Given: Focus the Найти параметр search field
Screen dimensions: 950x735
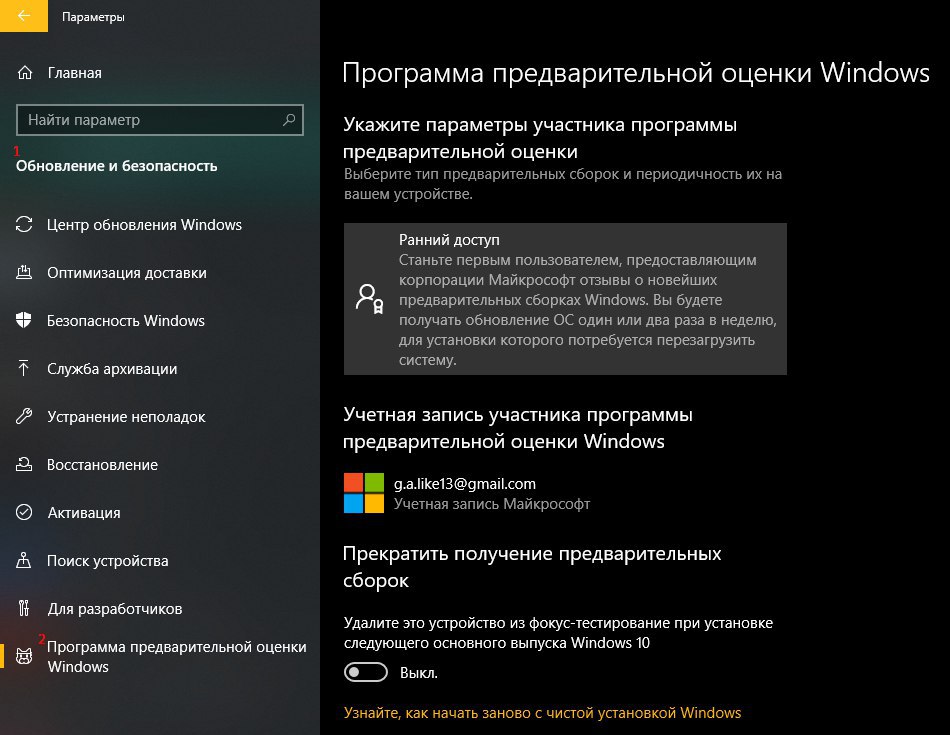Looking at the screenshot, I should click(160, 120).
